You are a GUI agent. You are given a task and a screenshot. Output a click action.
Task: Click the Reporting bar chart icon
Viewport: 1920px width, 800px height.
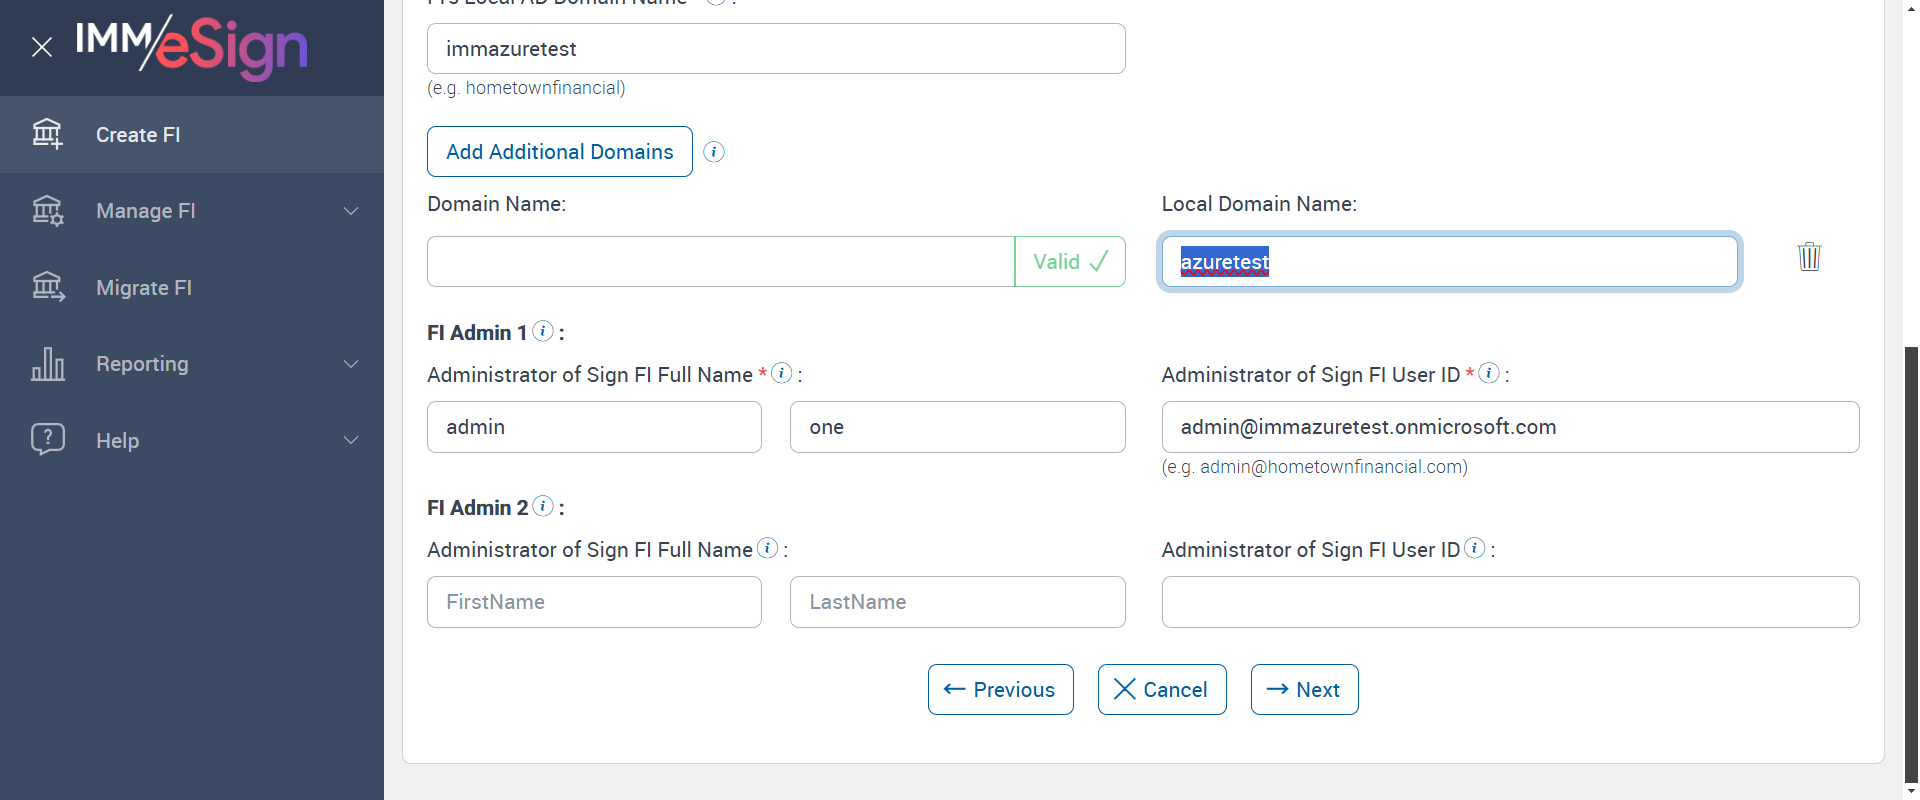[x=48, y=364]
